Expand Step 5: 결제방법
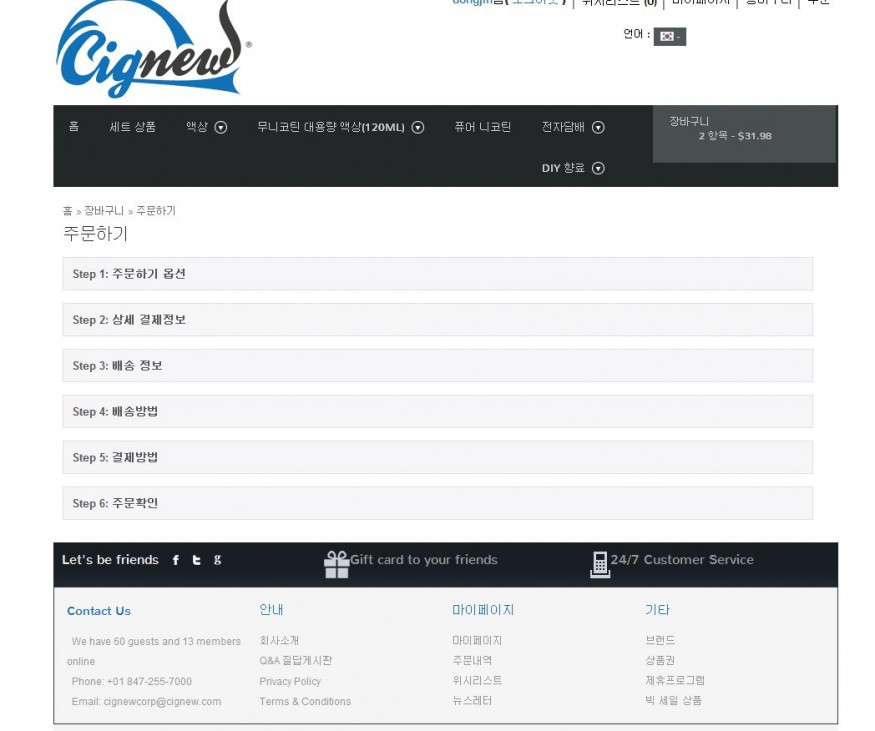This screenshot has height=731, width=875. [438, 457]
